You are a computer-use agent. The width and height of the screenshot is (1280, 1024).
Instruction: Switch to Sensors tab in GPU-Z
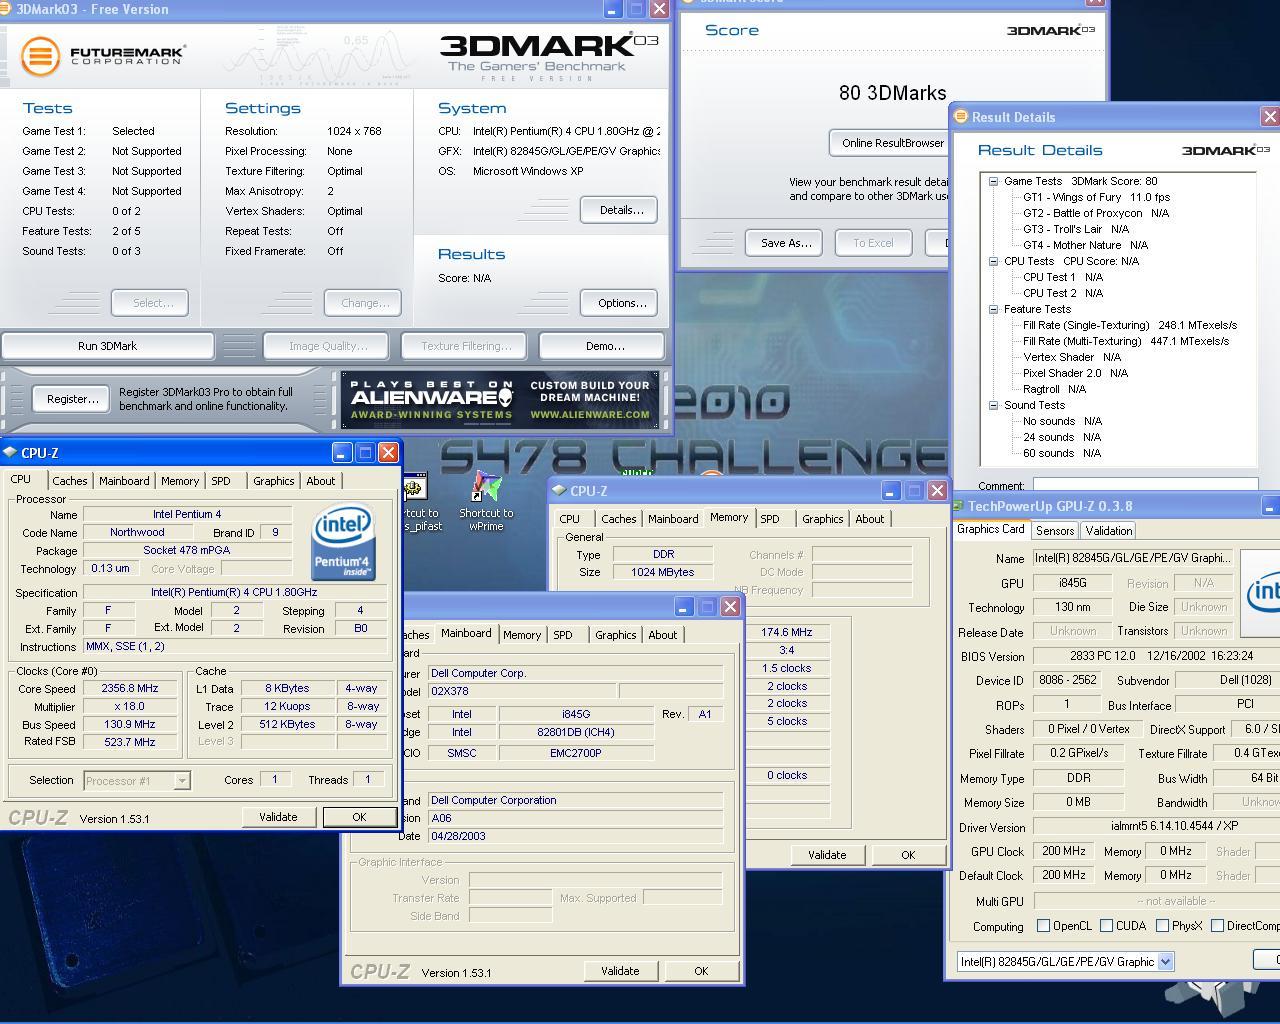tap(1055, 531)
